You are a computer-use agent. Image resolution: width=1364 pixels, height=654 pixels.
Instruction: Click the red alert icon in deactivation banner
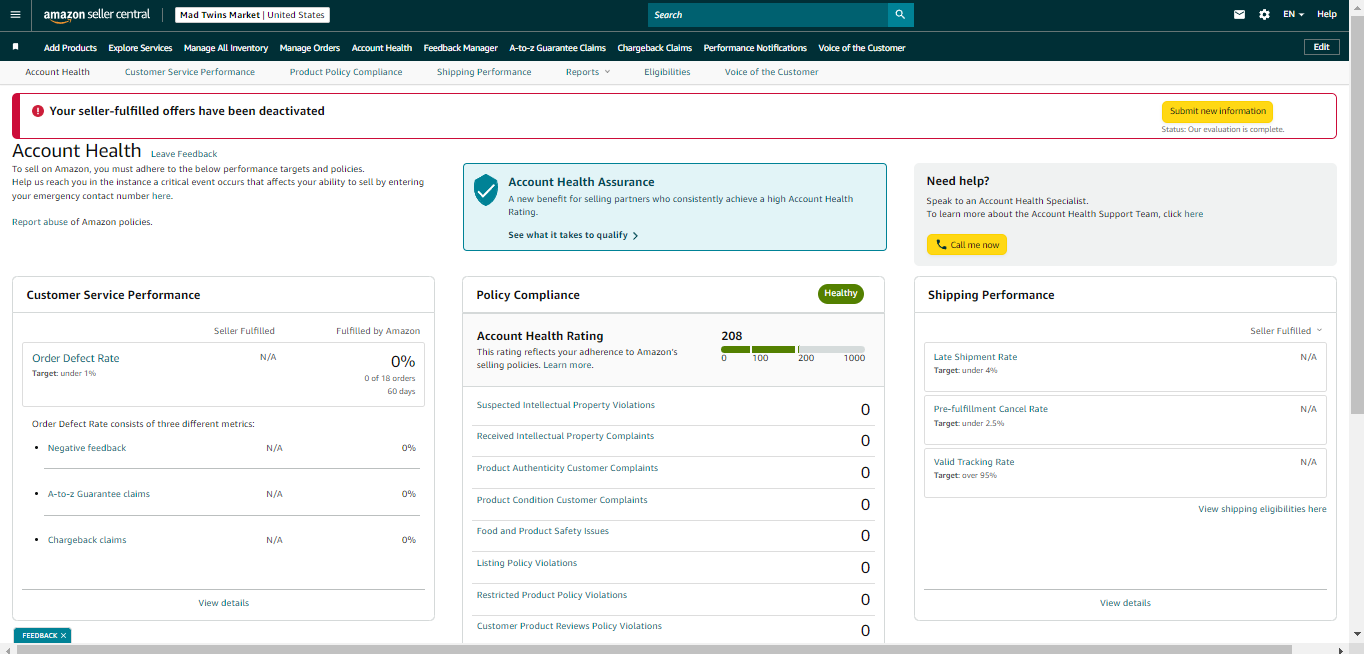click(38, 111)
